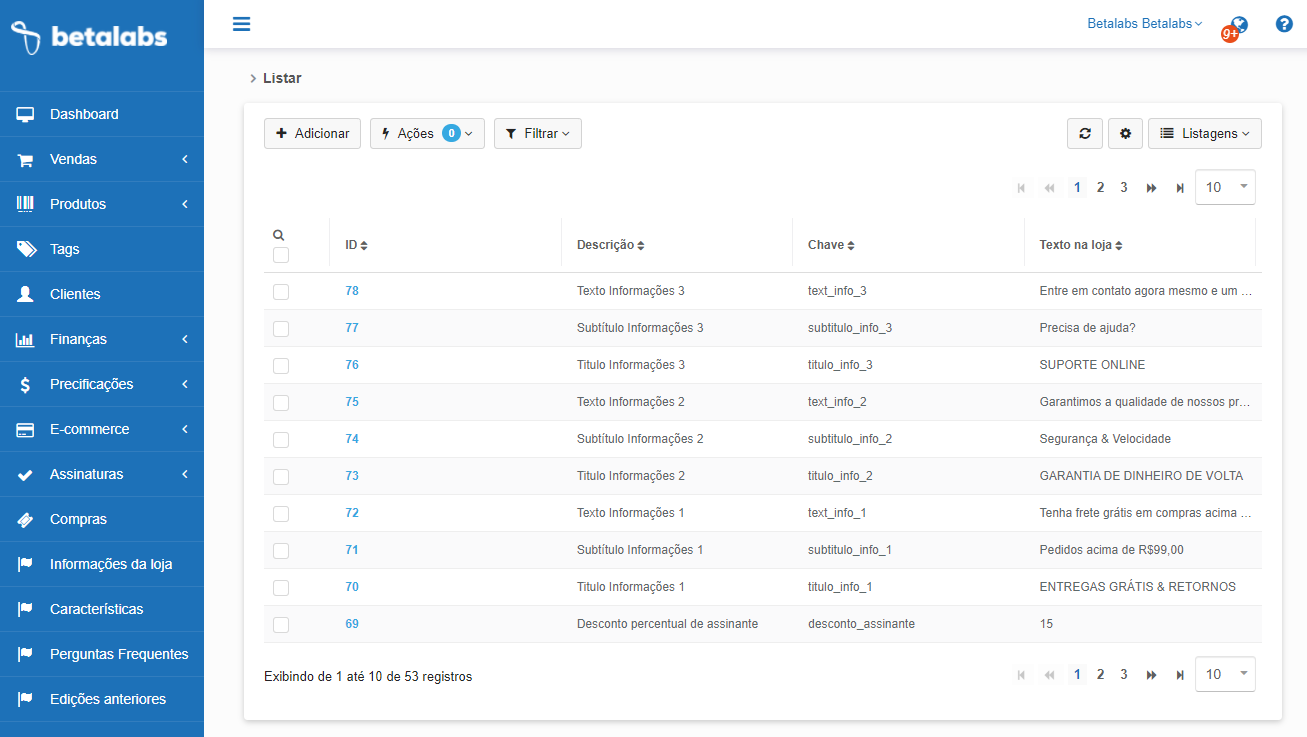
Task: Expand the Listagens dropdown
Action: (1204, 134)
